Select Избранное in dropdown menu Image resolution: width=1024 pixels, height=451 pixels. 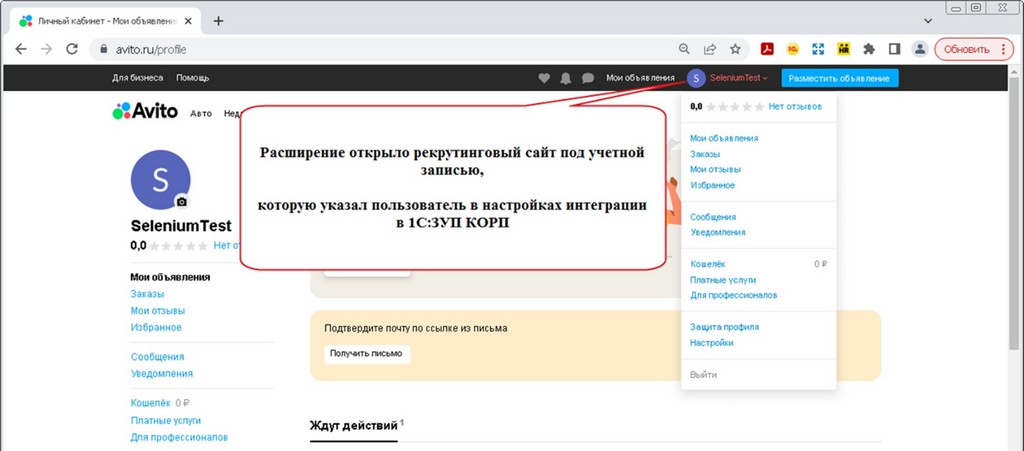[x=712, y=185]
